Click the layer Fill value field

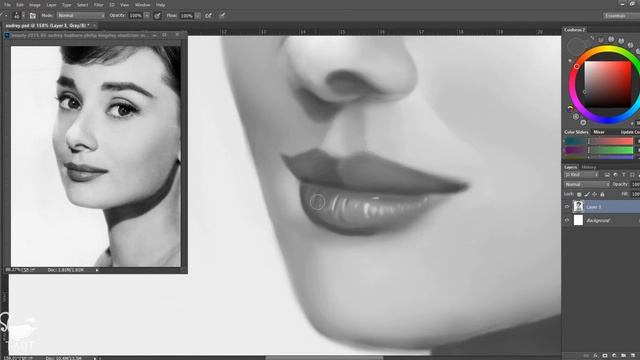coord(636,194)
